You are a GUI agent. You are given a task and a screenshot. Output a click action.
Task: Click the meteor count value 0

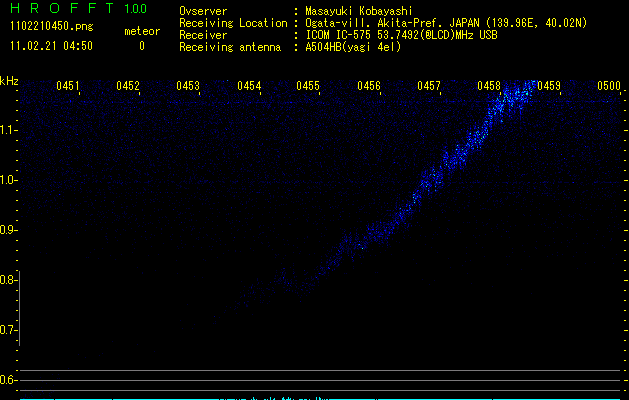[x=142, y=46]
